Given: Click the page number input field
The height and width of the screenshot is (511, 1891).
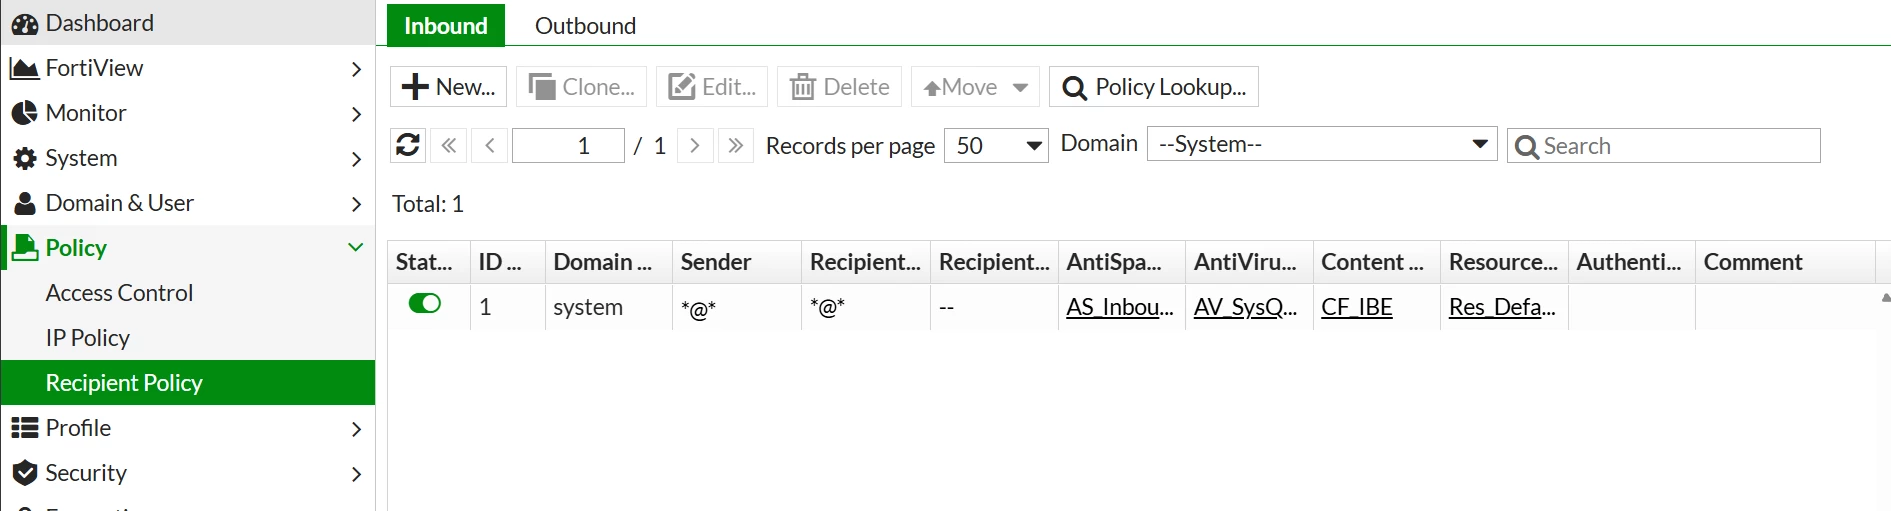Looking at the screenshot, I should (568, 146).
